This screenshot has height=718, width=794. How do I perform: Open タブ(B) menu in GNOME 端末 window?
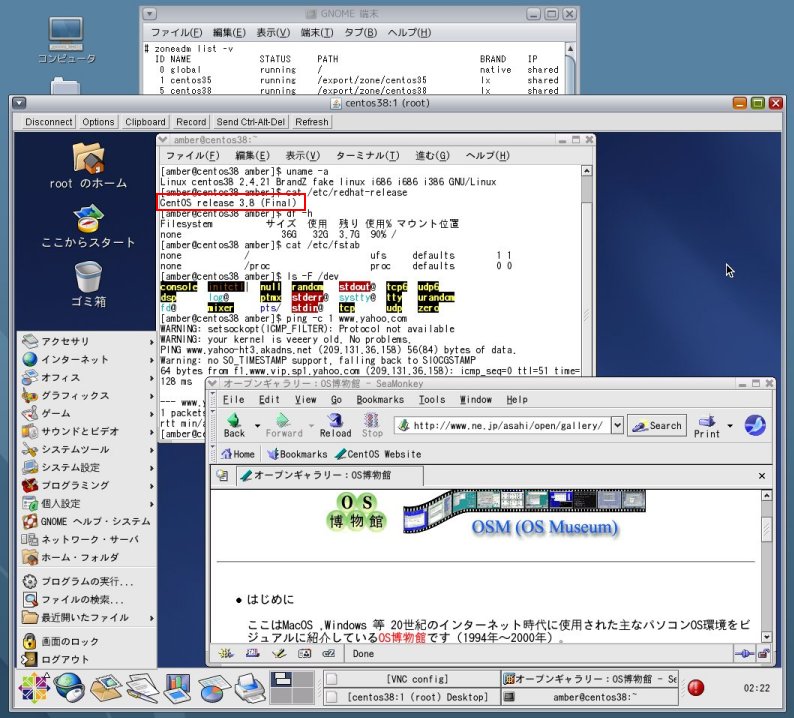[x=361, y=32]
